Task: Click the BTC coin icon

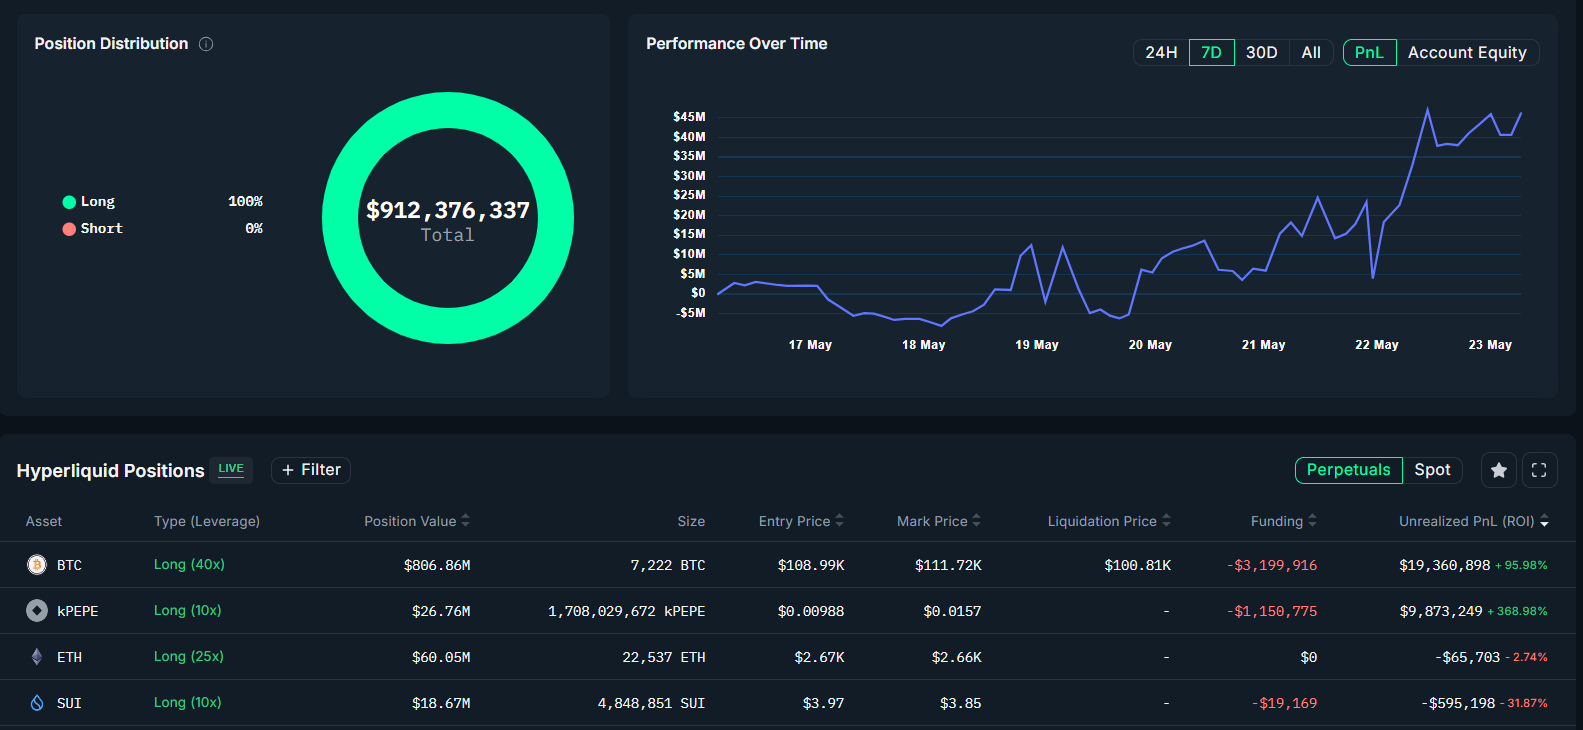Action: pos(37,565)
